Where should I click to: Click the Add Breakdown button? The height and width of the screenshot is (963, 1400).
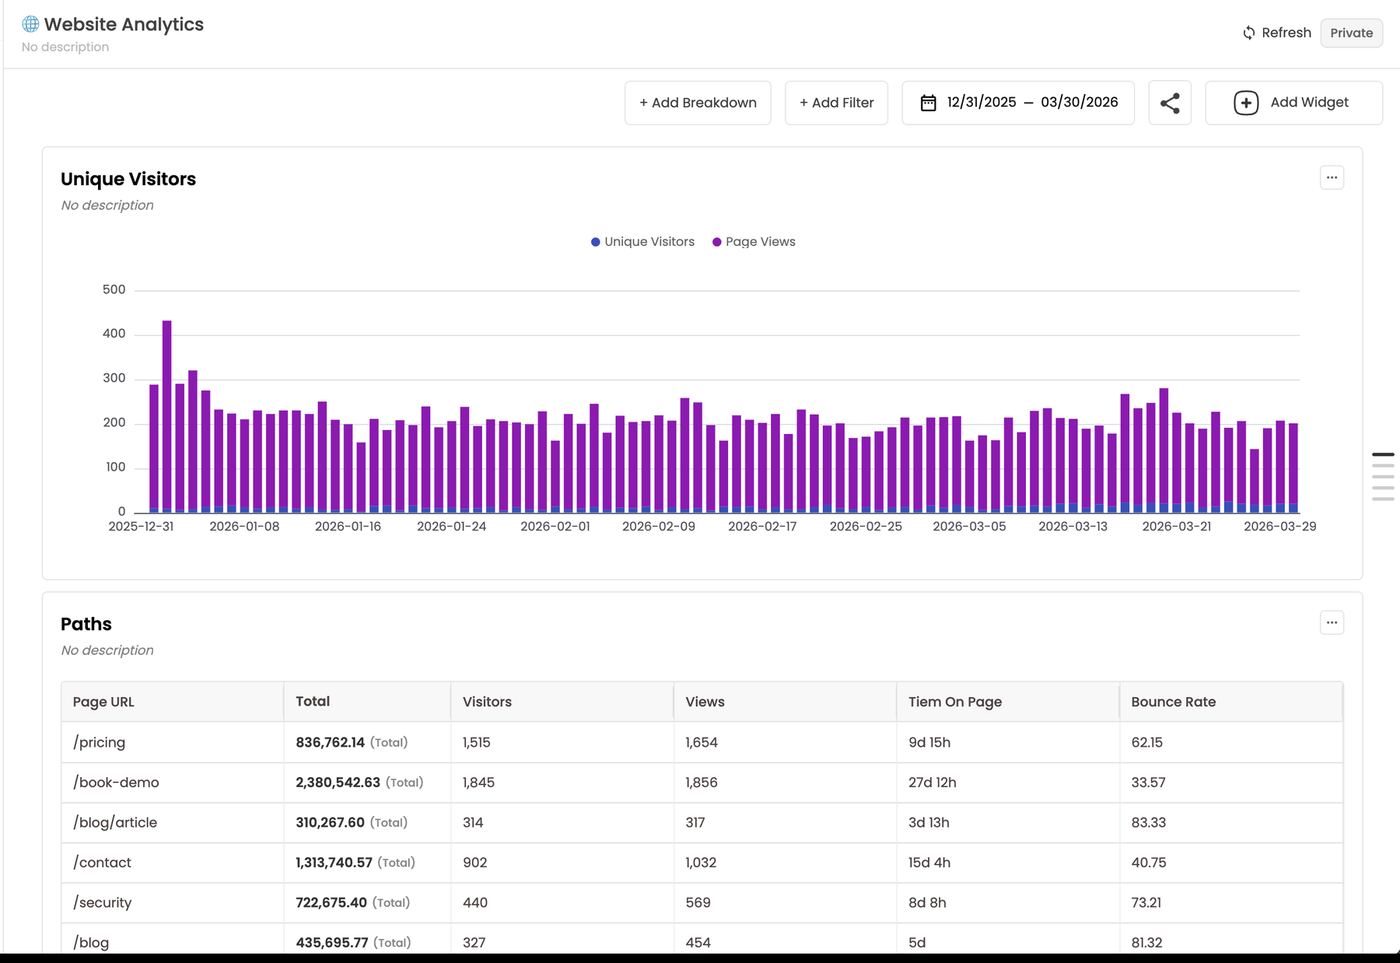point(698,103)
